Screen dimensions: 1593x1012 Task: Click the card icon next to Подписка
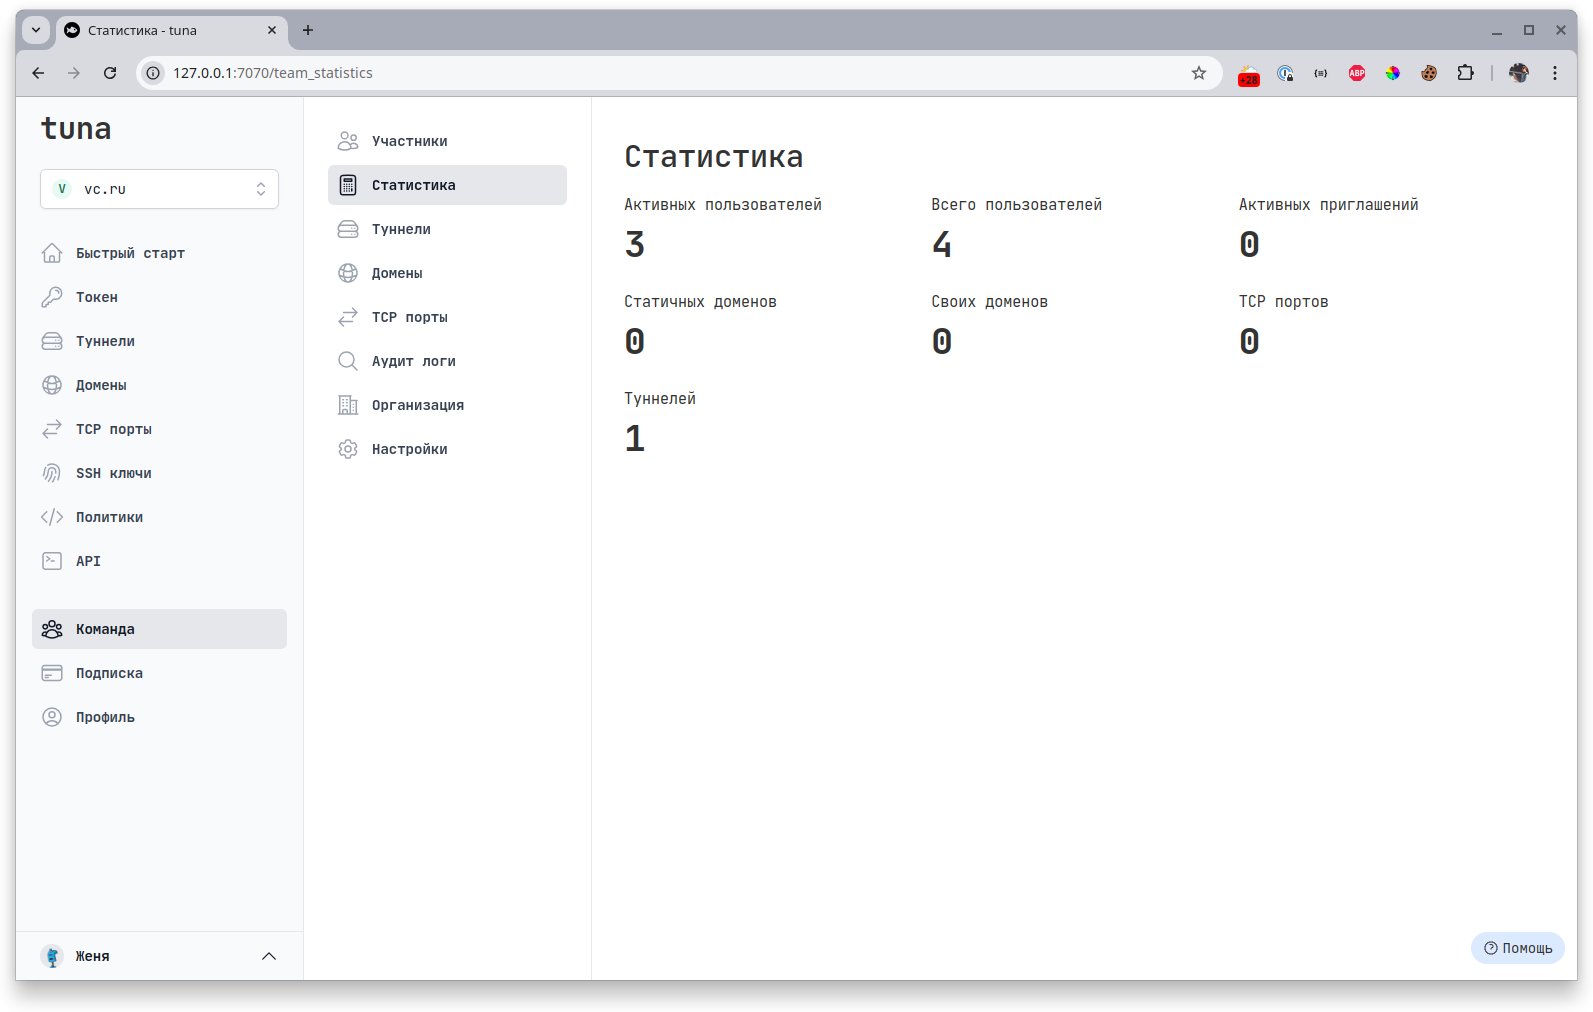[x=52, y=673]
